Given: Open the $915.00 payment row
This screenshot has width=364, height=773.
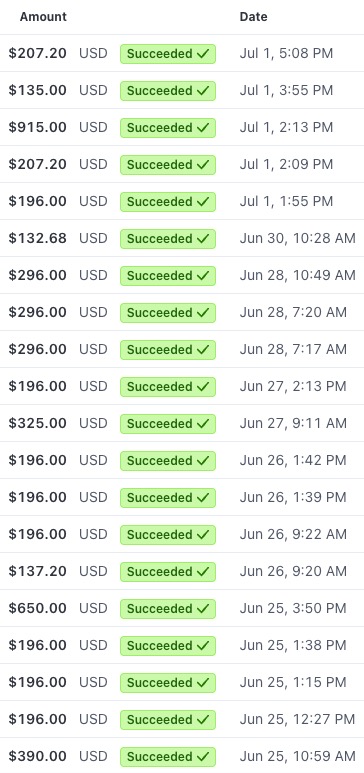Looking at the screenshot, I should (x=182, y=127).
